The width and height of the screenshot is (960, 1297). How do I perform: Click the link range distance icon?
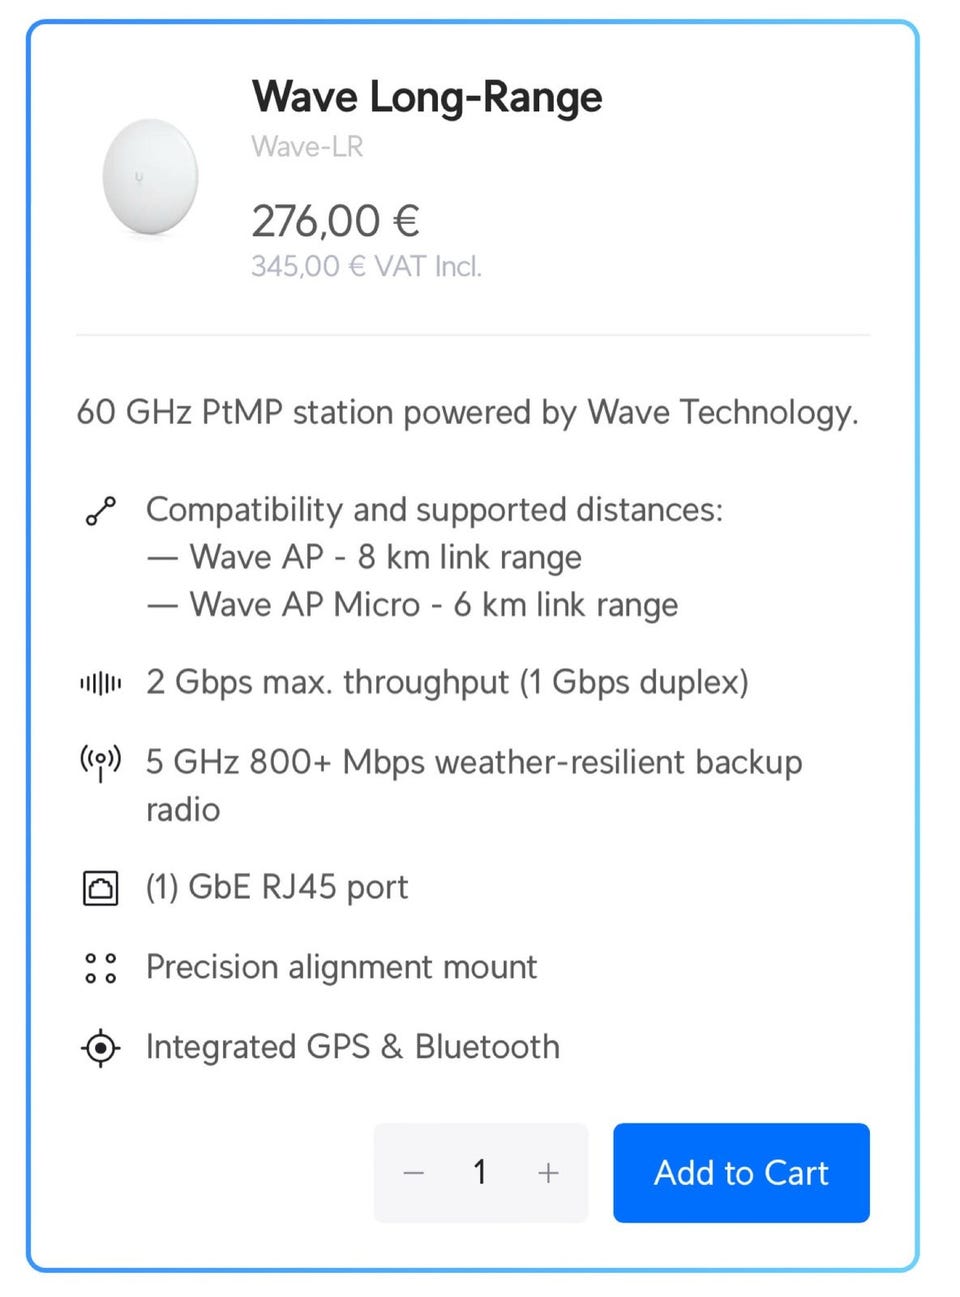pyautogui.click(x=100, y=511)
